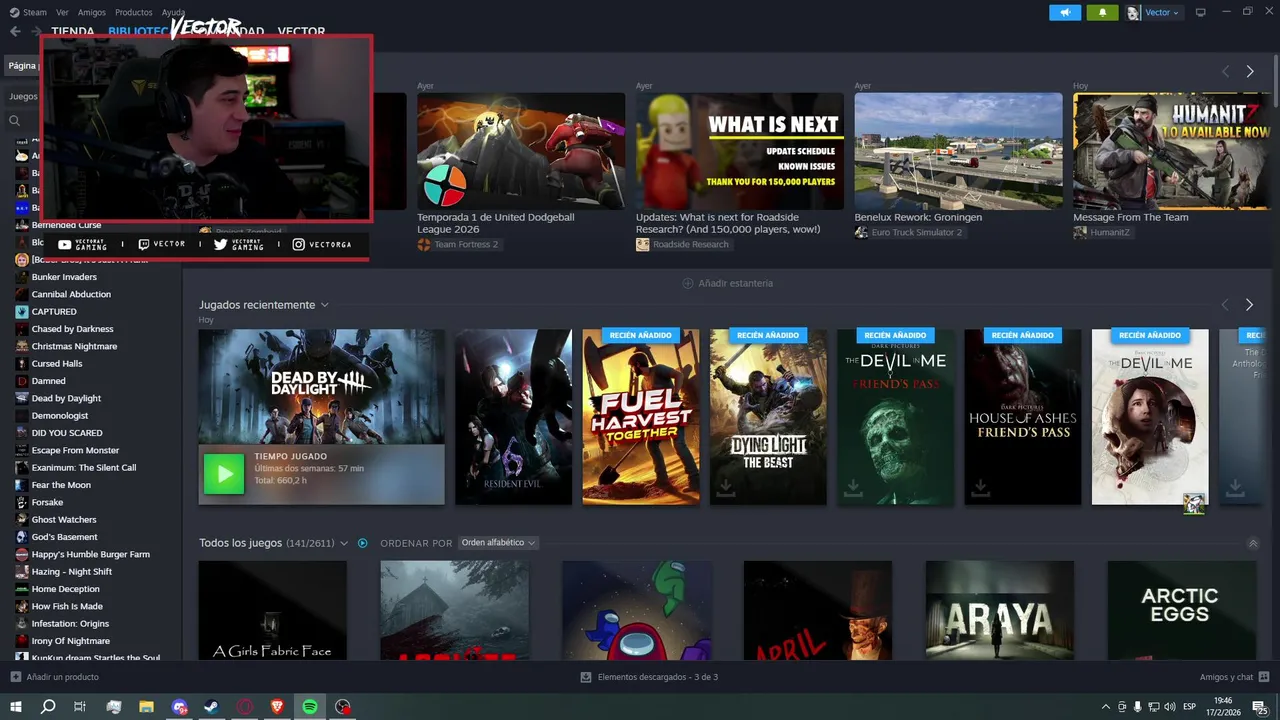Screen dimensions: 1280x720
Task: Open the Brave browser on the taskbar
Action: click(x=277, y=707)
